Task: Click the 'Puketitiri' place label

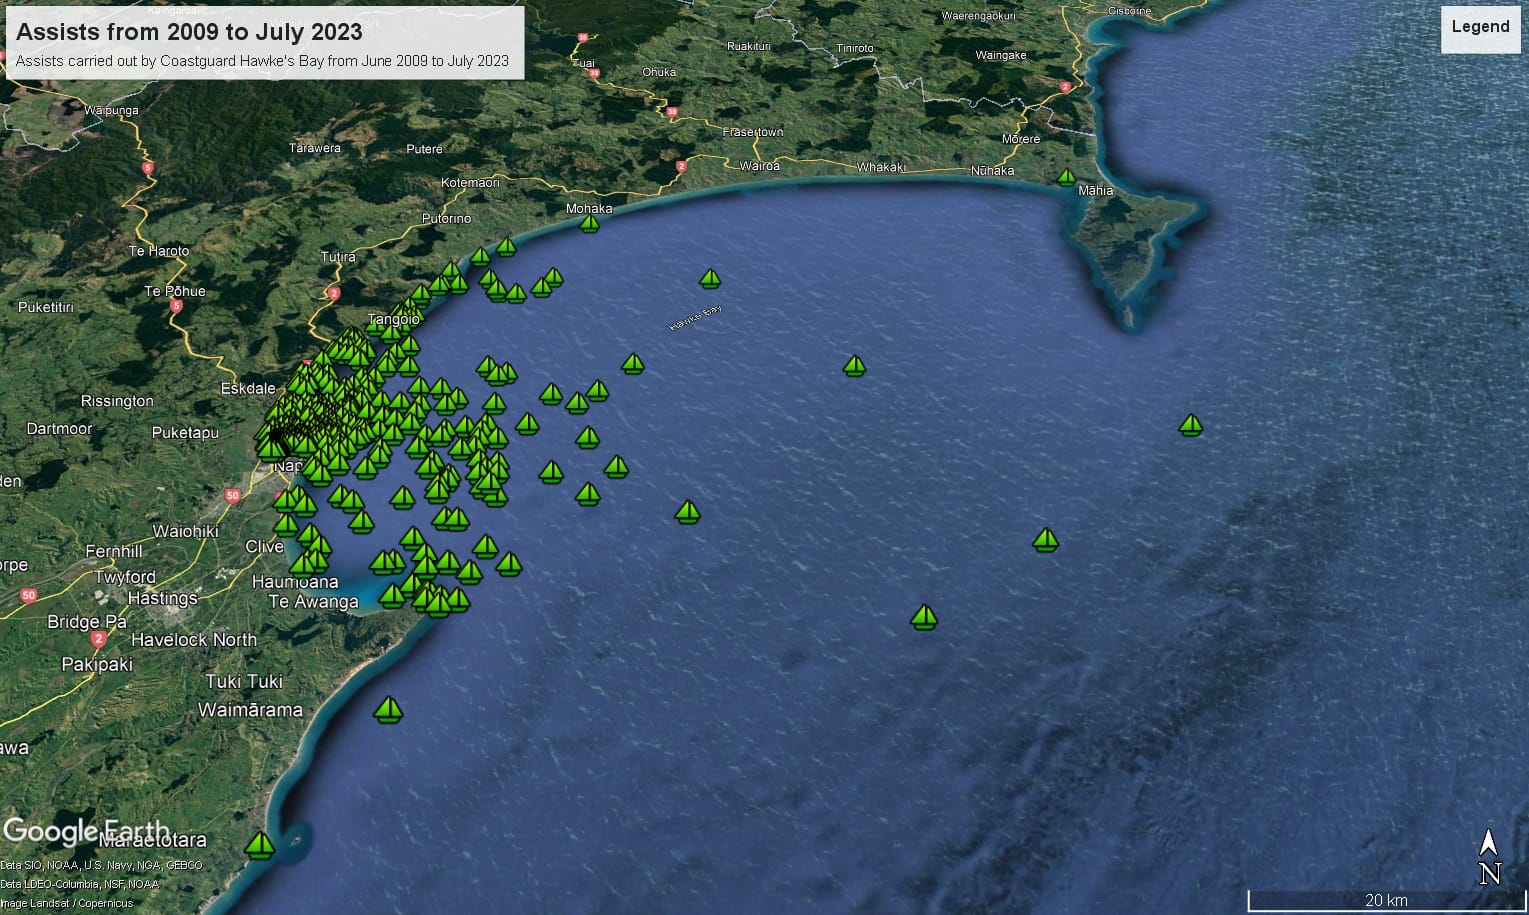Action: point(46,307)
